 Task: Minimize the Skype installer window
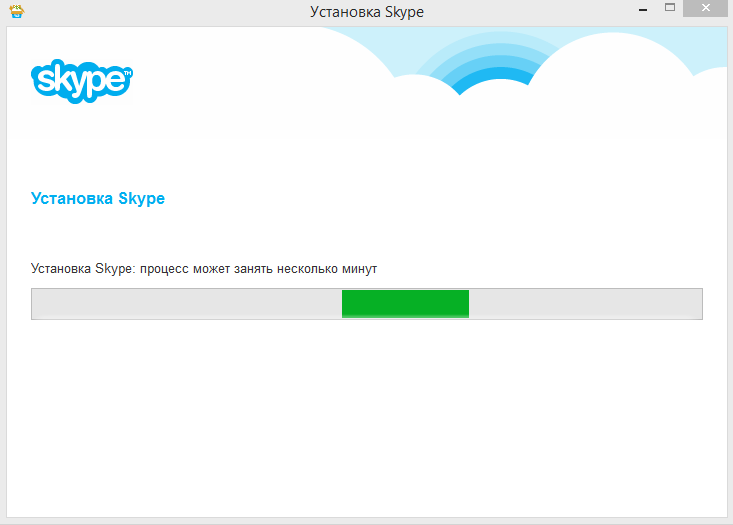point(643,9)
